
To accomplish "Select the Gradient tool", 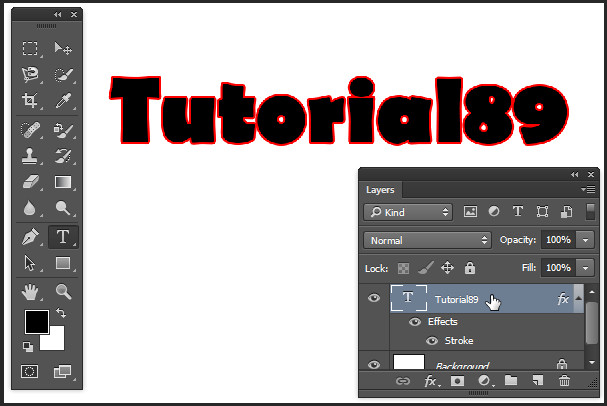I will pos(63,182).
